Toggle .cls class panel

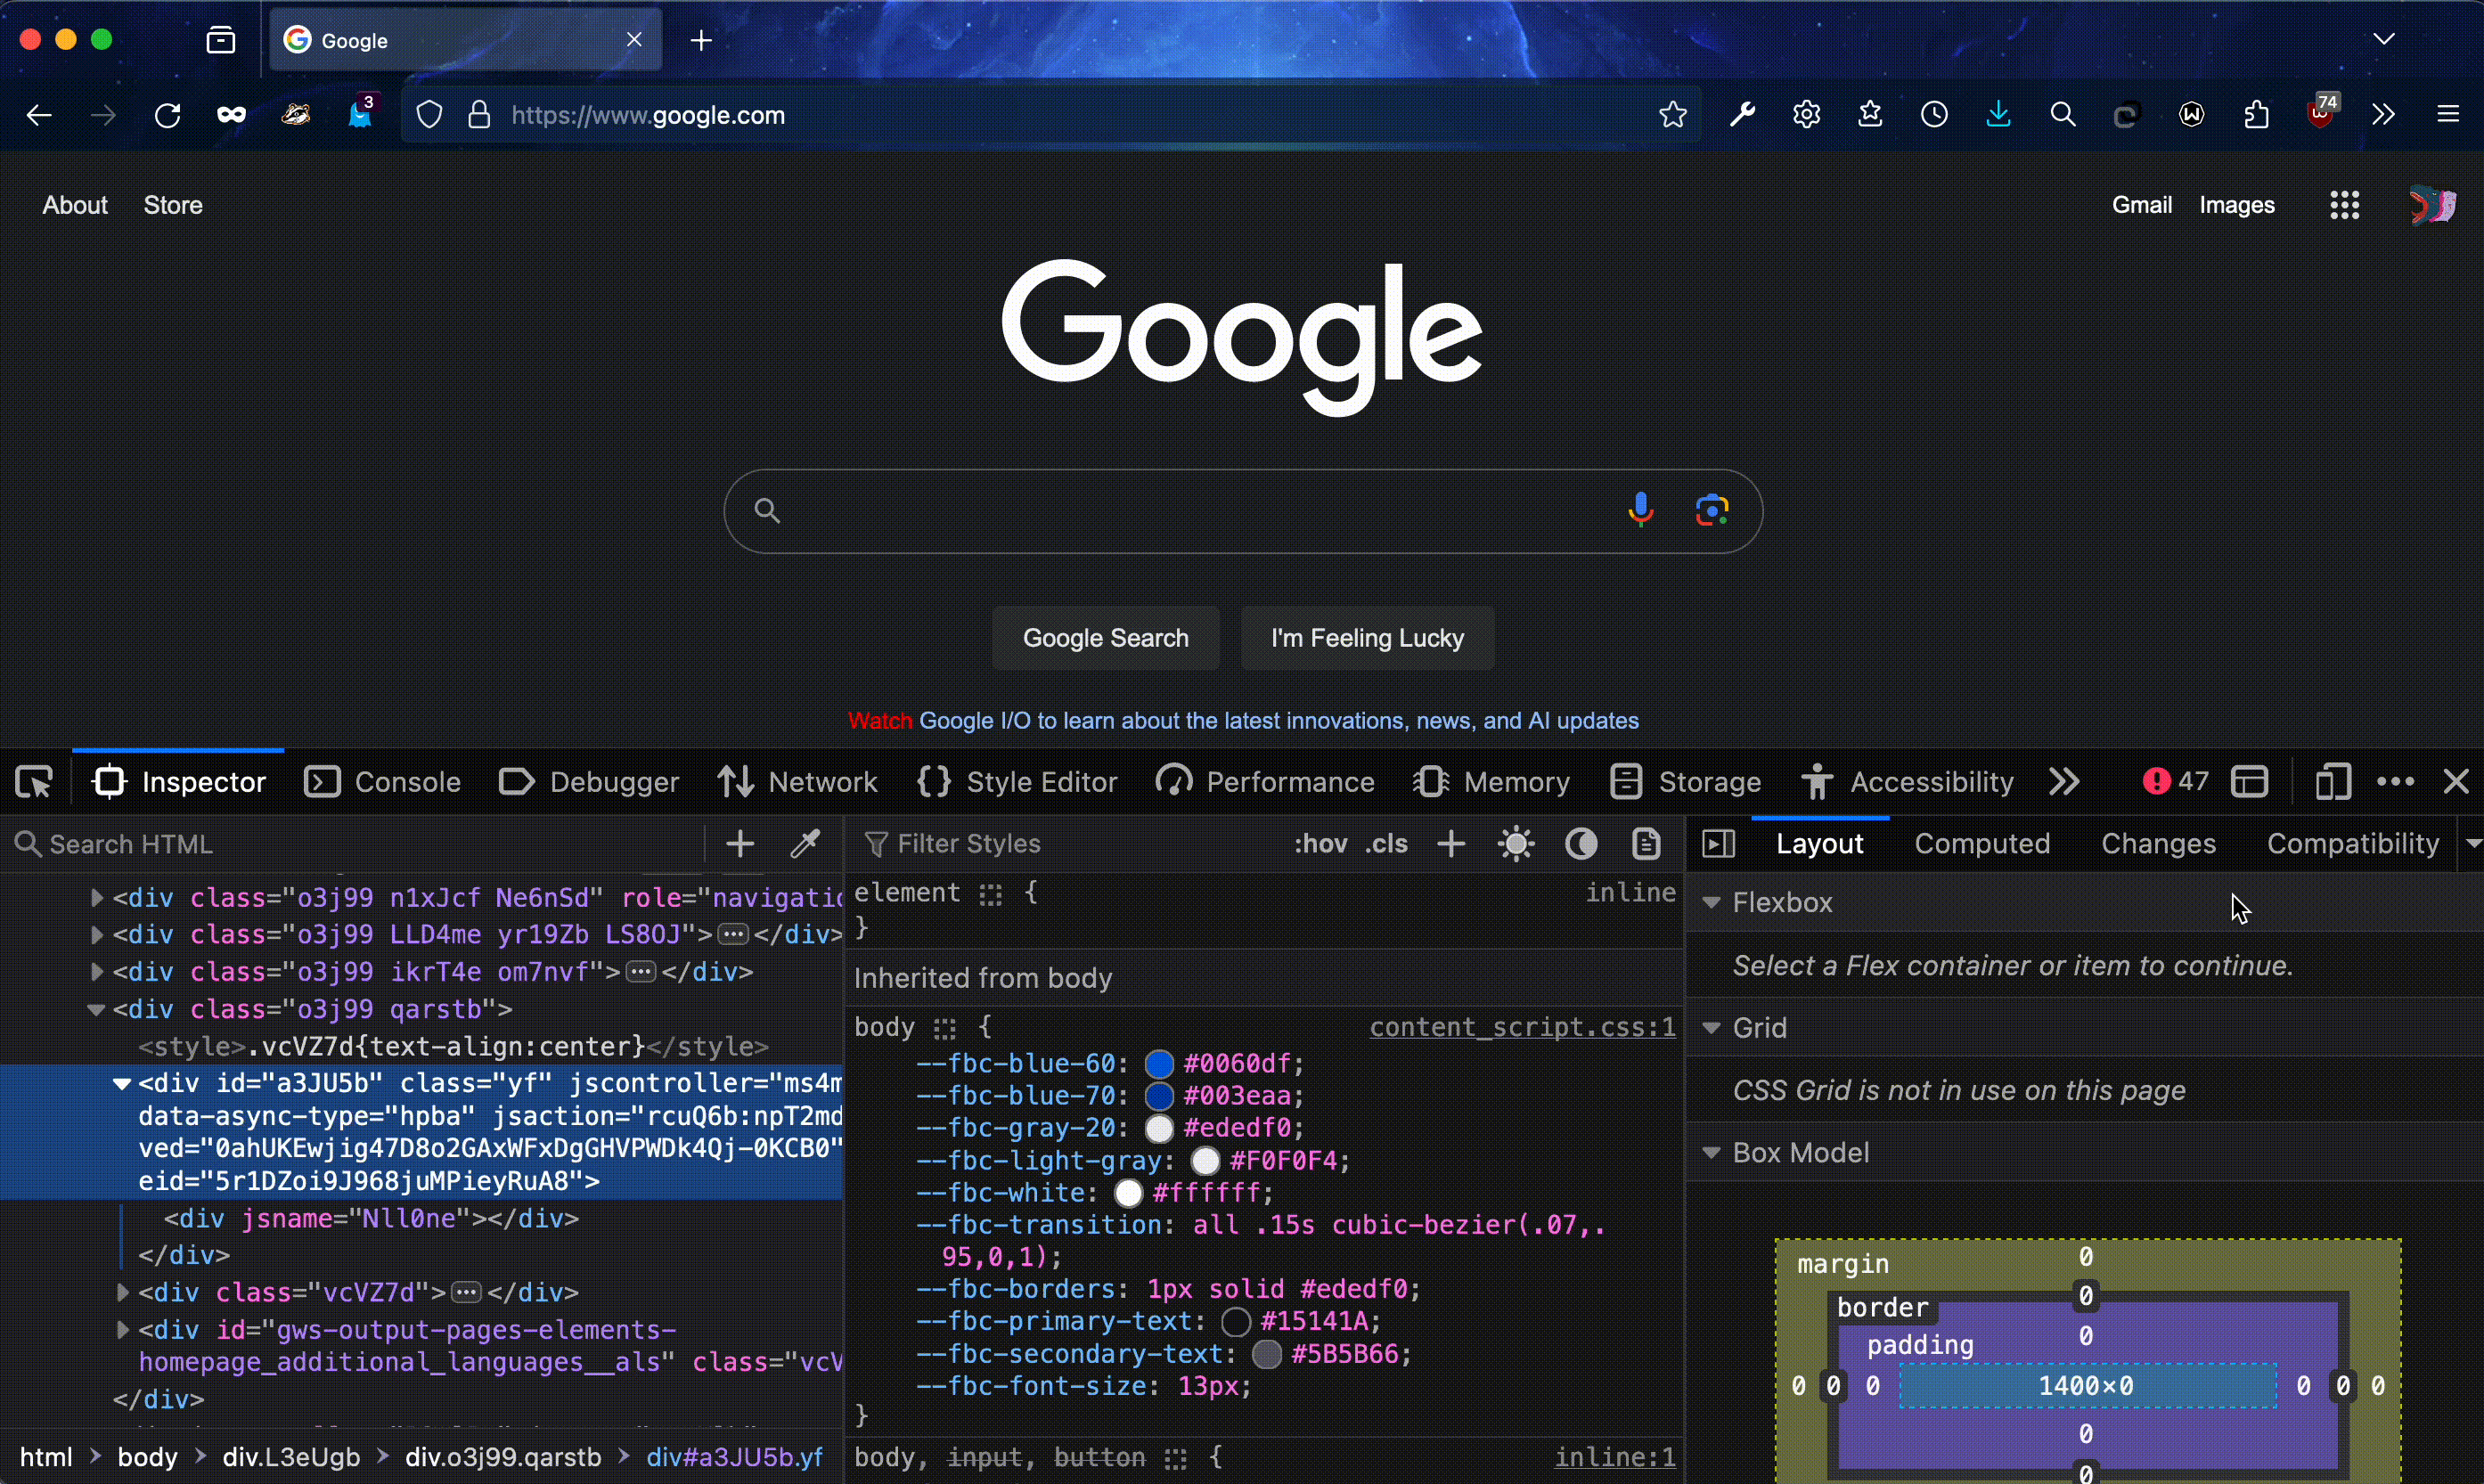[x=1387, y=844]
